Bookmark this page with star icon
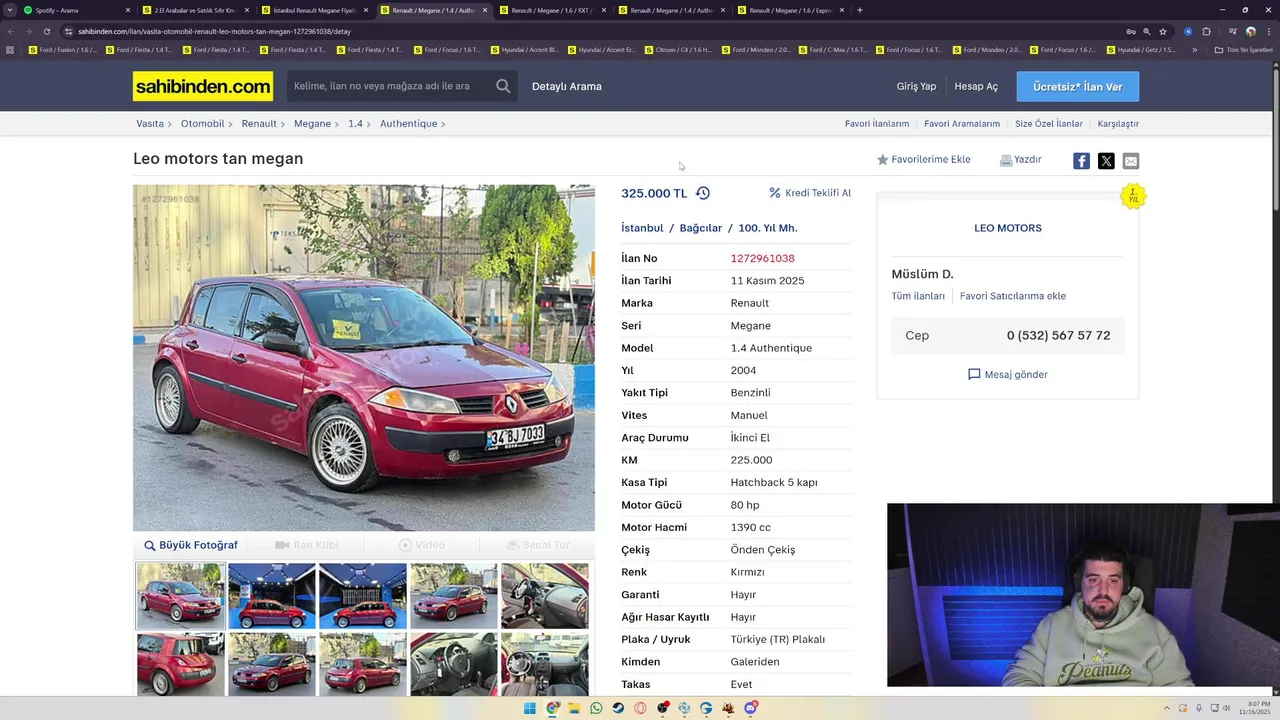Screen dimensions: 1280x720 click(x=1163, y=31)
